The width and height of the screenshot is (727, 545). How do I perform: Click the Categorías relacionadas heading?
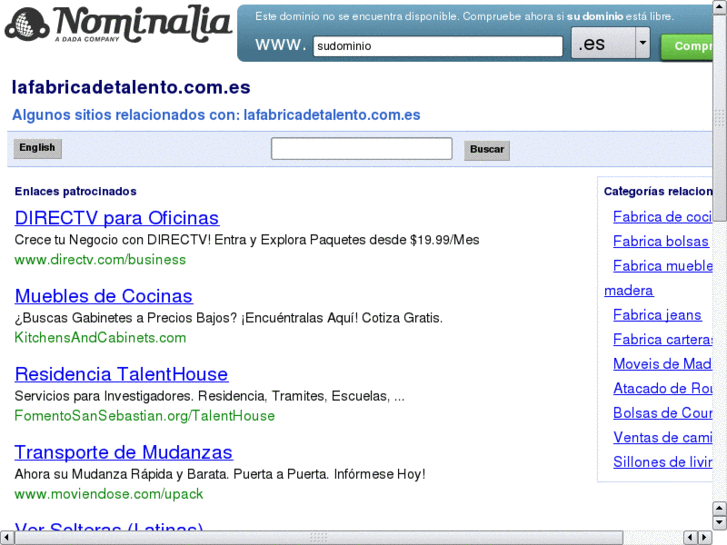coord(658,192)
